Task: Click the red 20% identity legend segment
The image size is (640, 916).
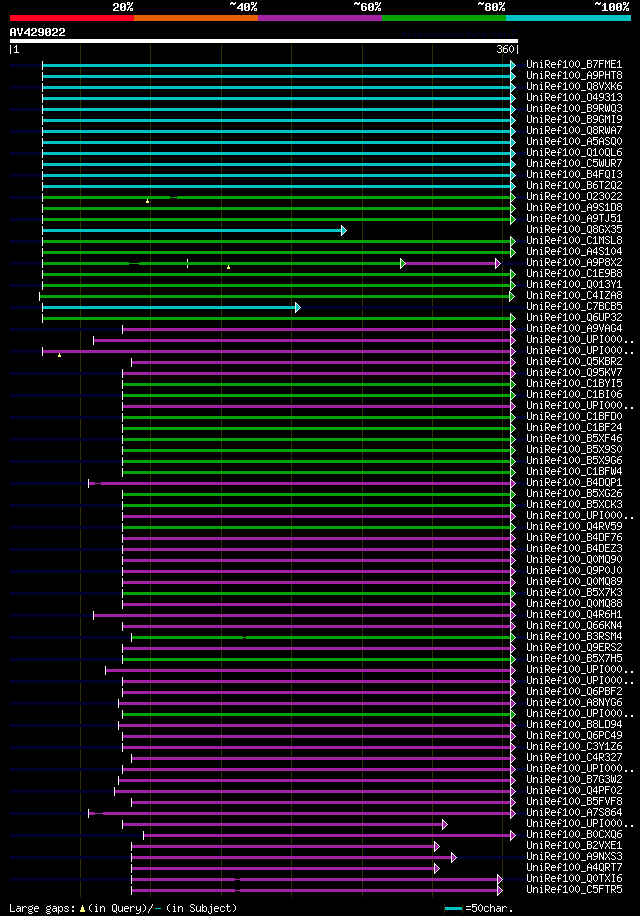Action: (72, 18)
